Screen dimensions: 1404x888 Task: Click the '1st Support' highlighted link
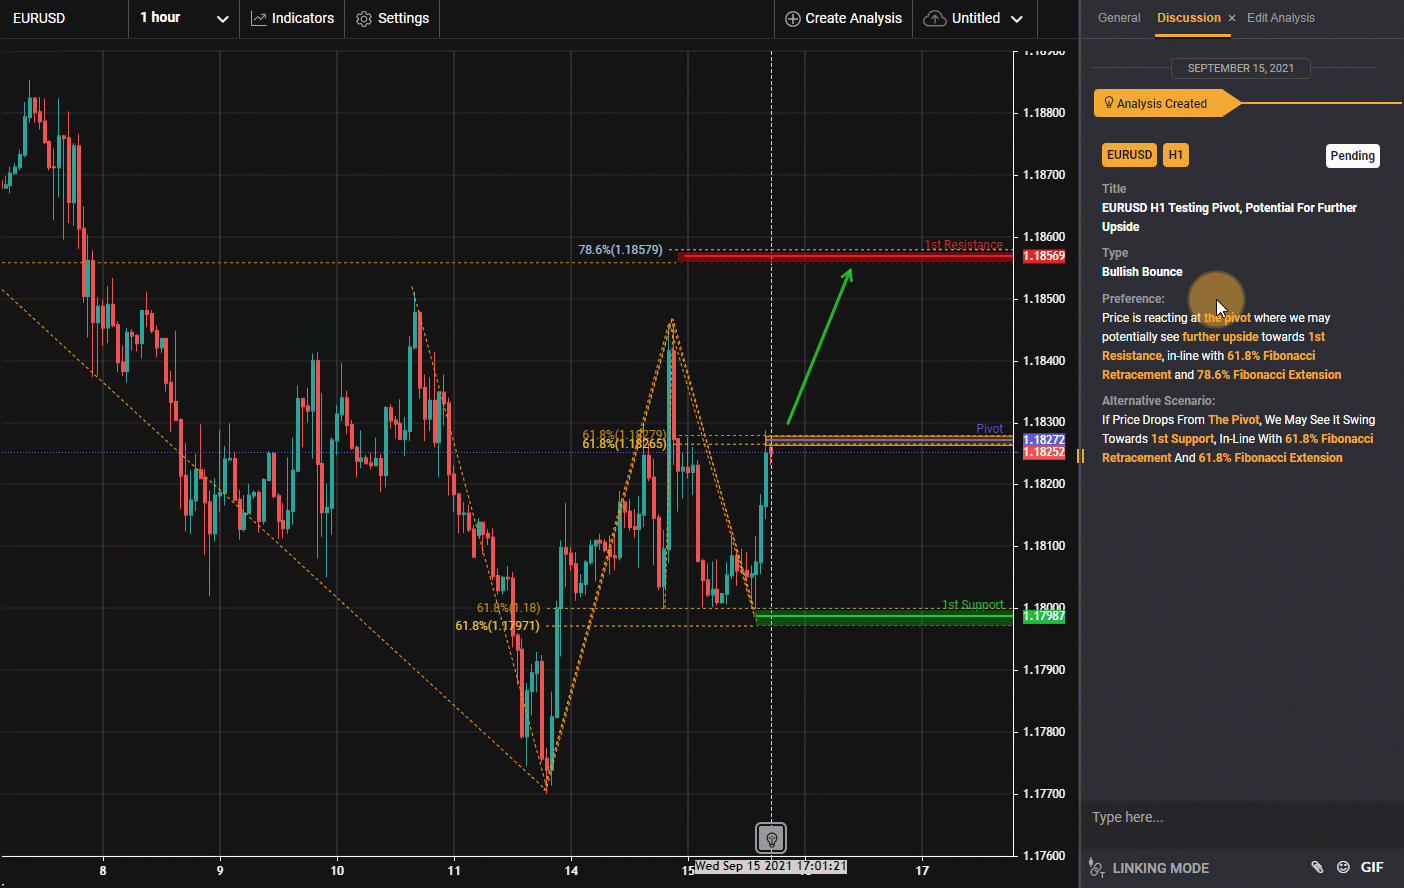tap(1182, 439)
